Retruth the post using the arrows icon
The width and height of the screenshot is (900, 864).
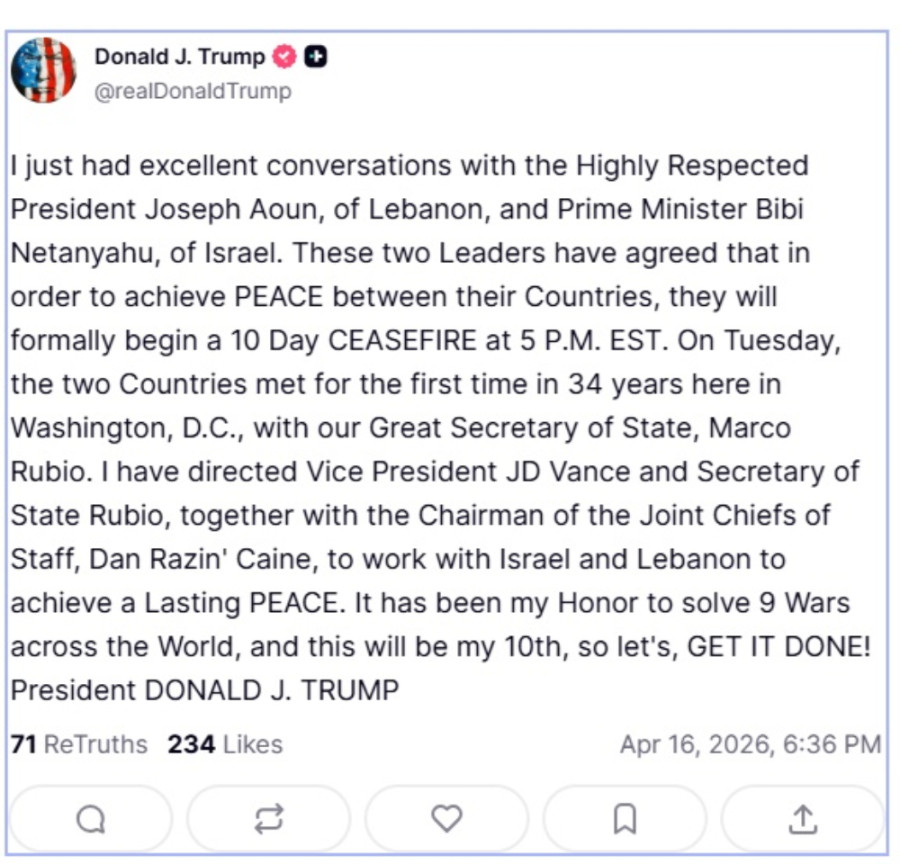pyautogui.click(x=269, y=817)
